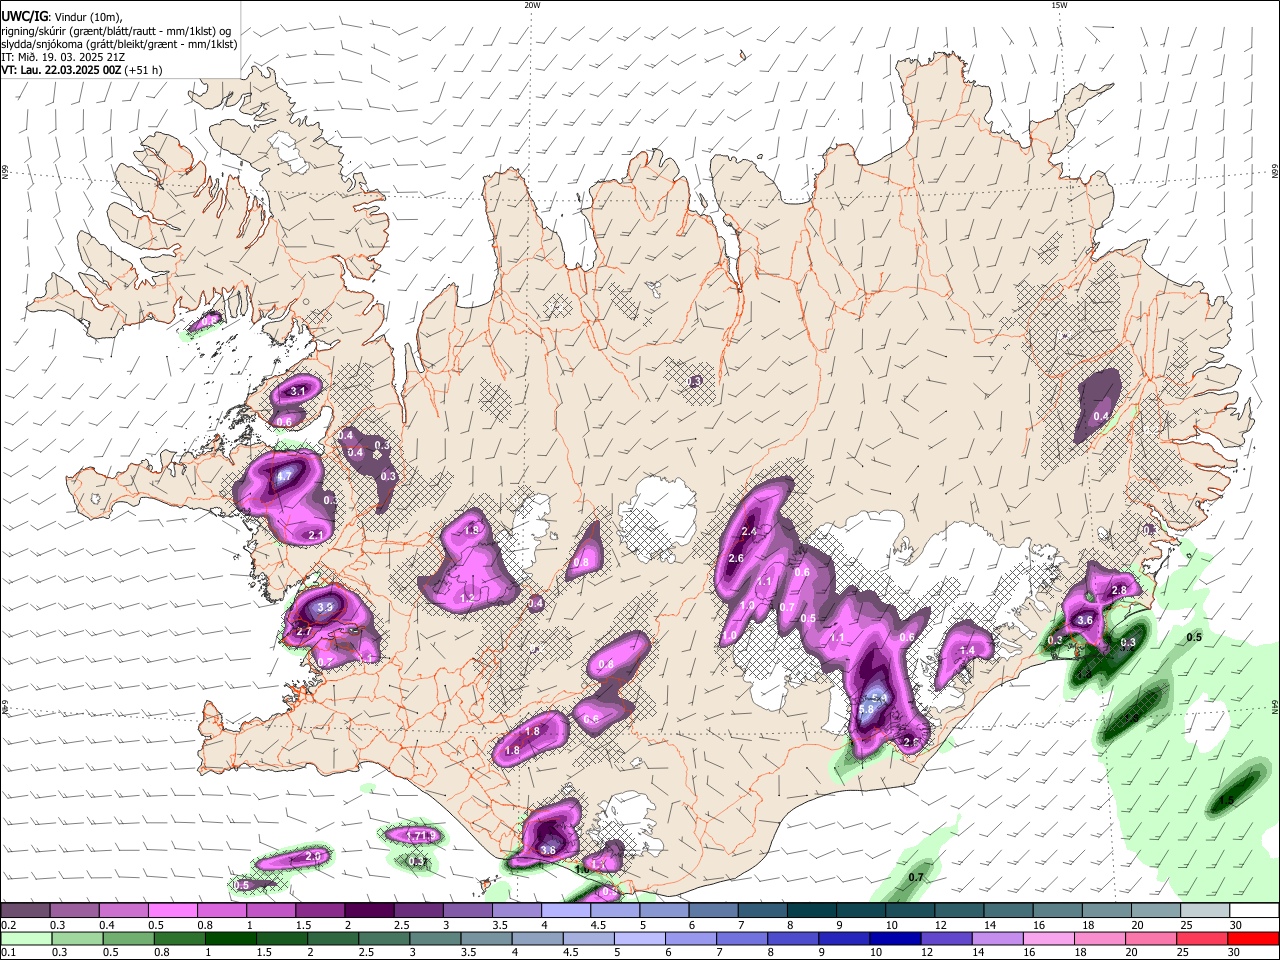Select the 'IT: Mið. 19. 03. 2025 21Z' line
The width and height of the screenshot is (1280, 960).
click(x=62, y=57)
